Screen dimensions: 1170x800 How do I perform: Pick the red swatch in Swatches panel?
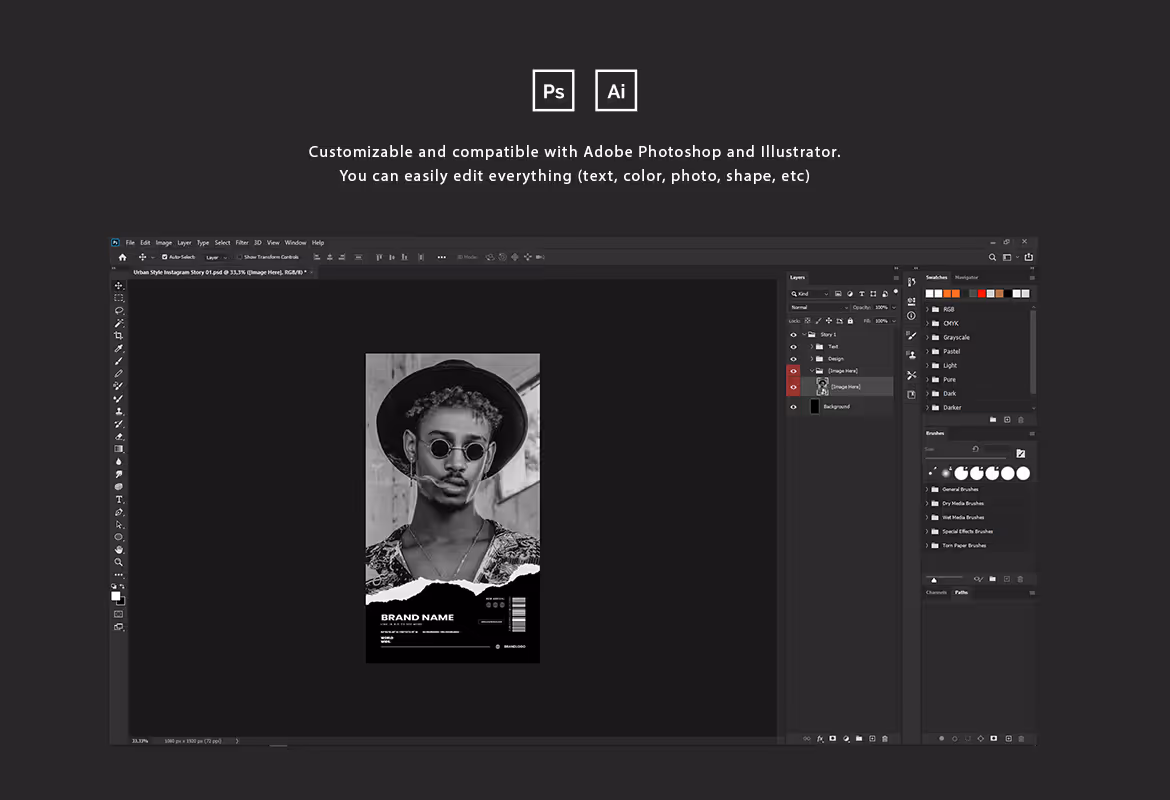coord(982,293)
